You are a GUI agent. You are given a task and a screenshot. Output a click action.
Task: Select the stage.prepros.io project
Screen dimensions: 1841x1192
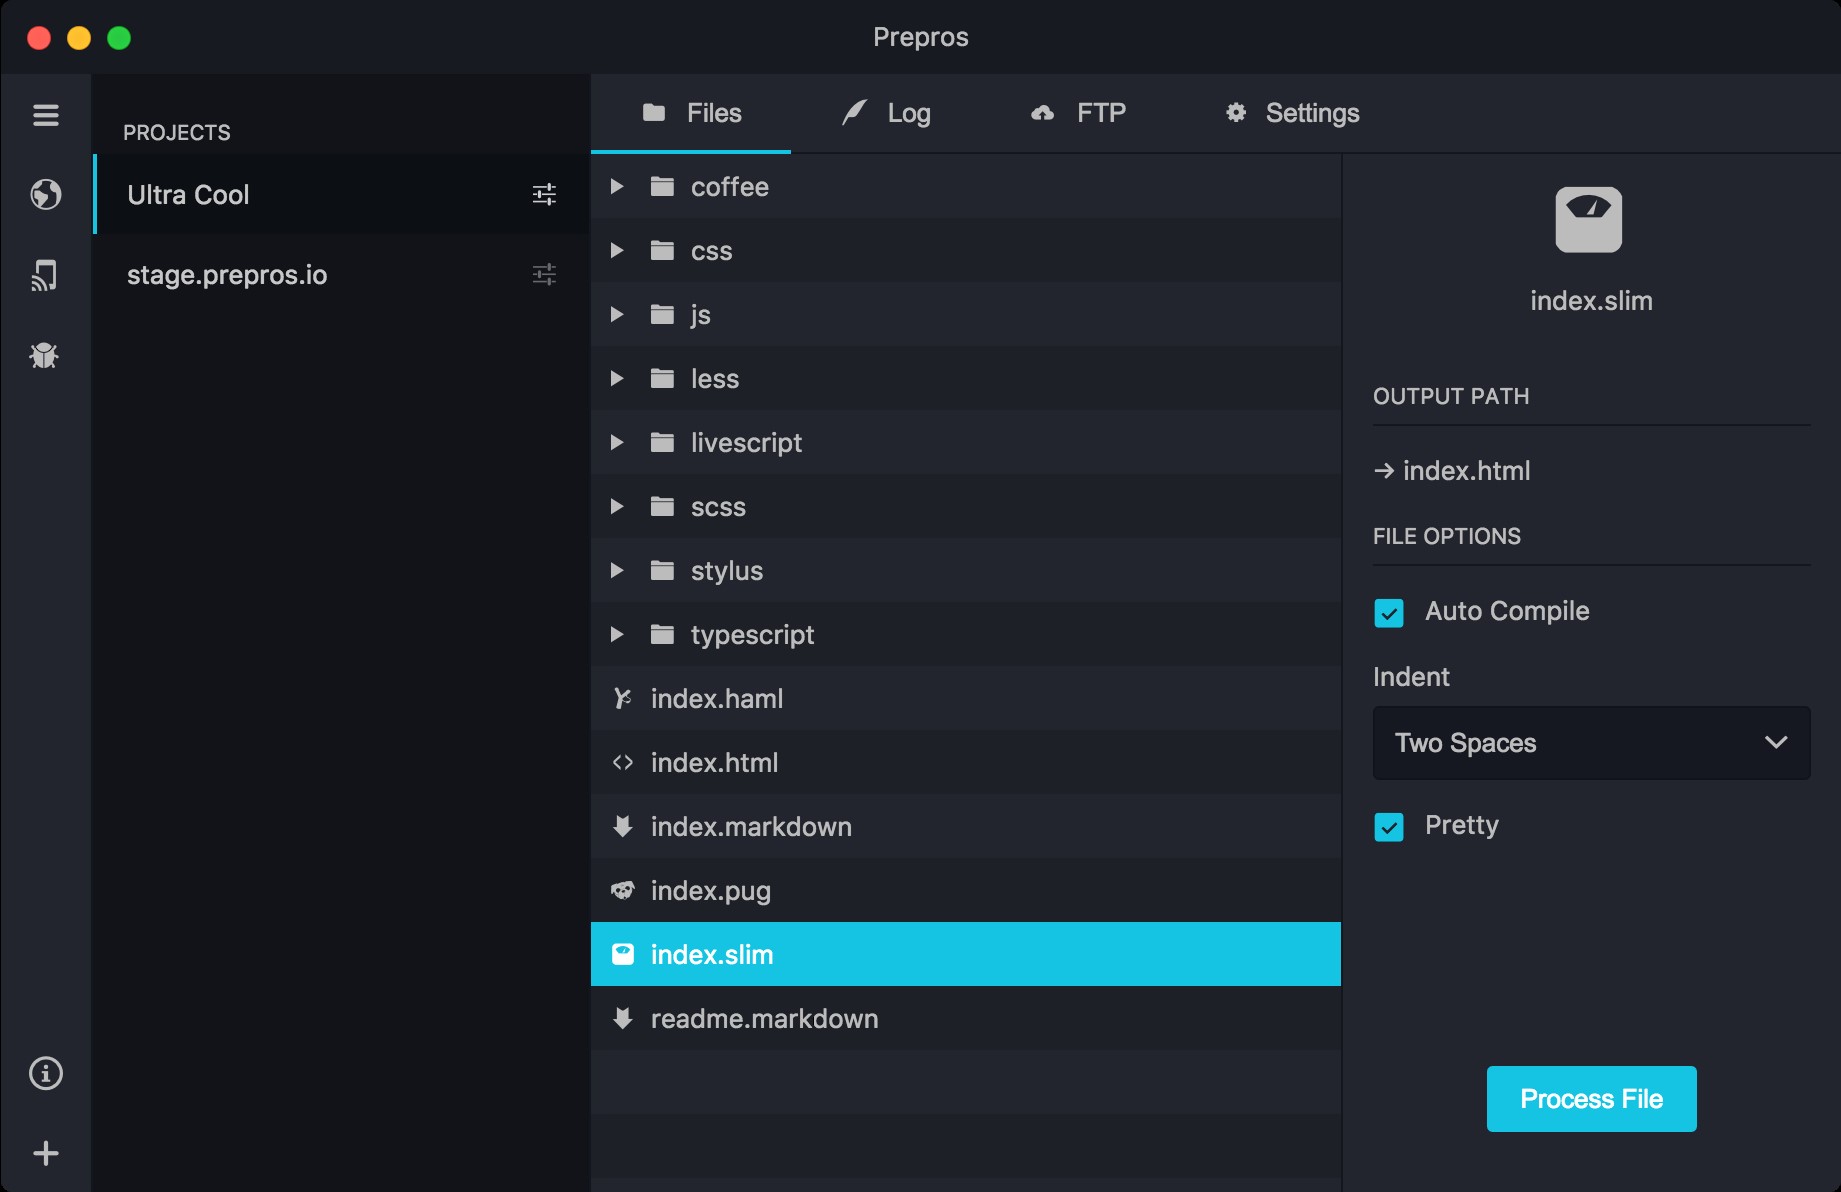(x=227, y=275)
